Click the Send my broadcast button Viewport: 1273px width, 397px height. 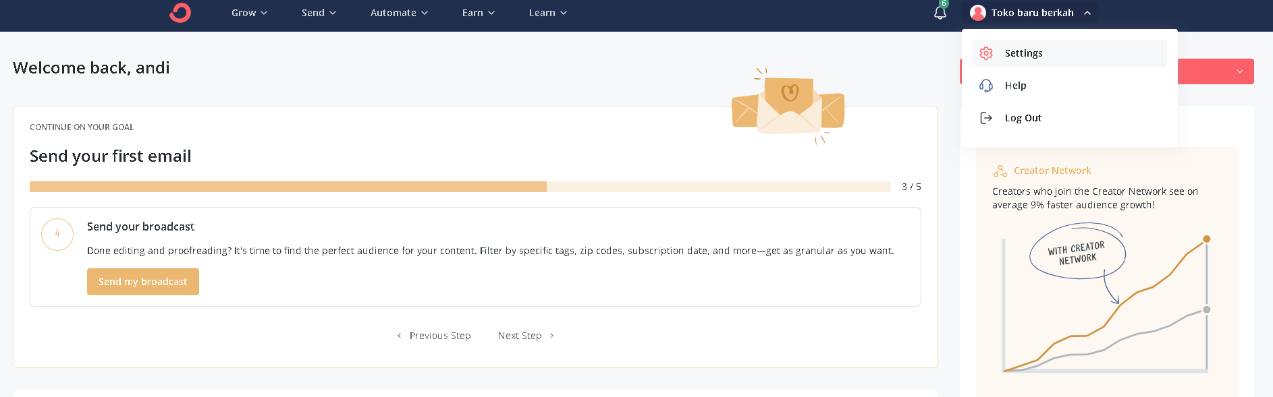click(x=143, y=282)
